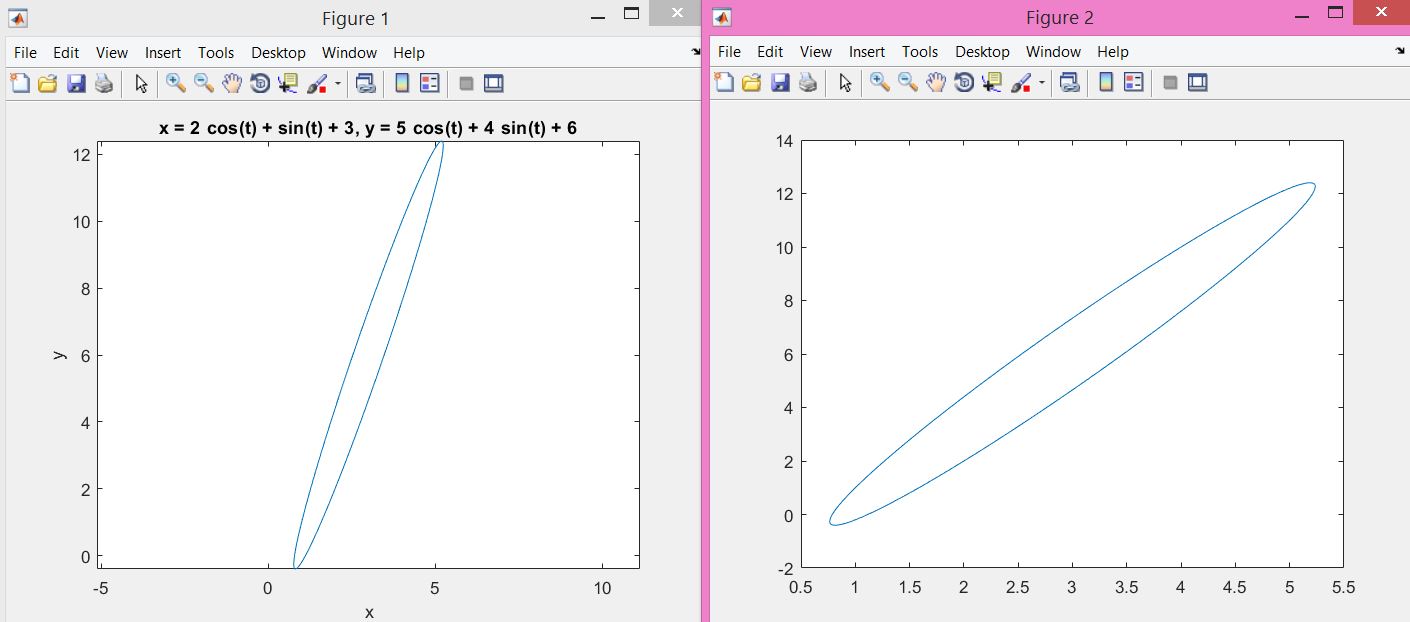Image resolution: width=1410 pixels, height=622 pixels.
Task: Select Pan hand tool in Figure 1
Action: (232, 84)
